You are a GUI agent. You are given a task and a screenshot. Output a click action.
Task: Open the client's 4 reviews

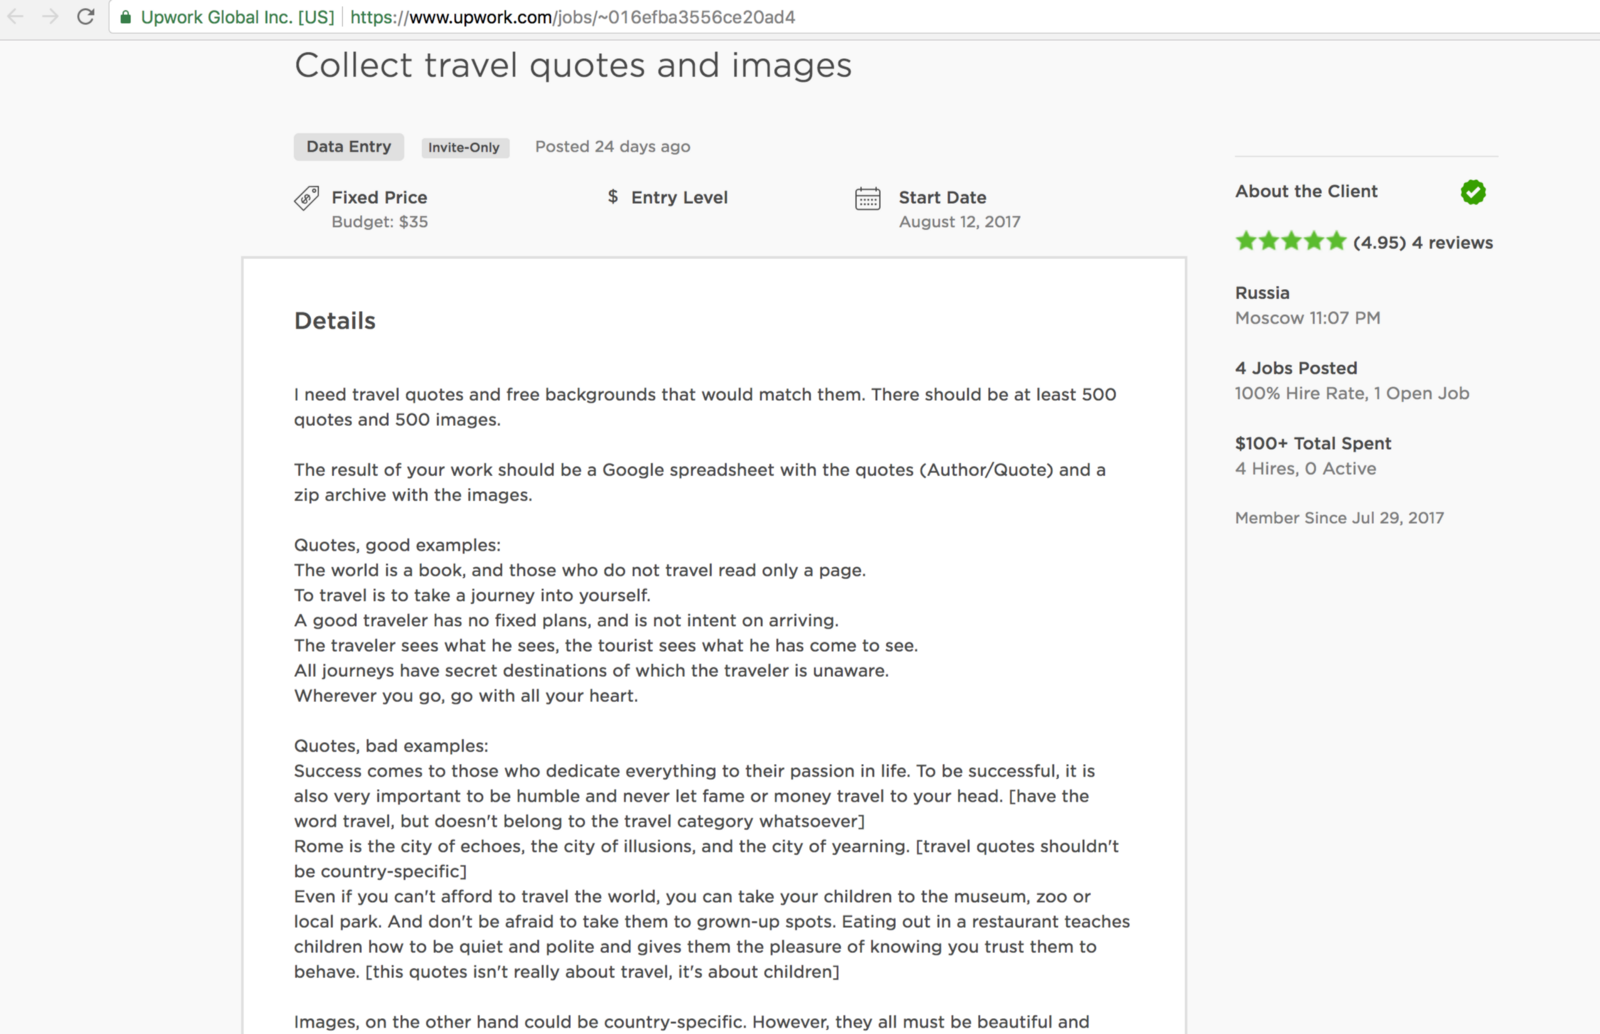coord(1452,242)
